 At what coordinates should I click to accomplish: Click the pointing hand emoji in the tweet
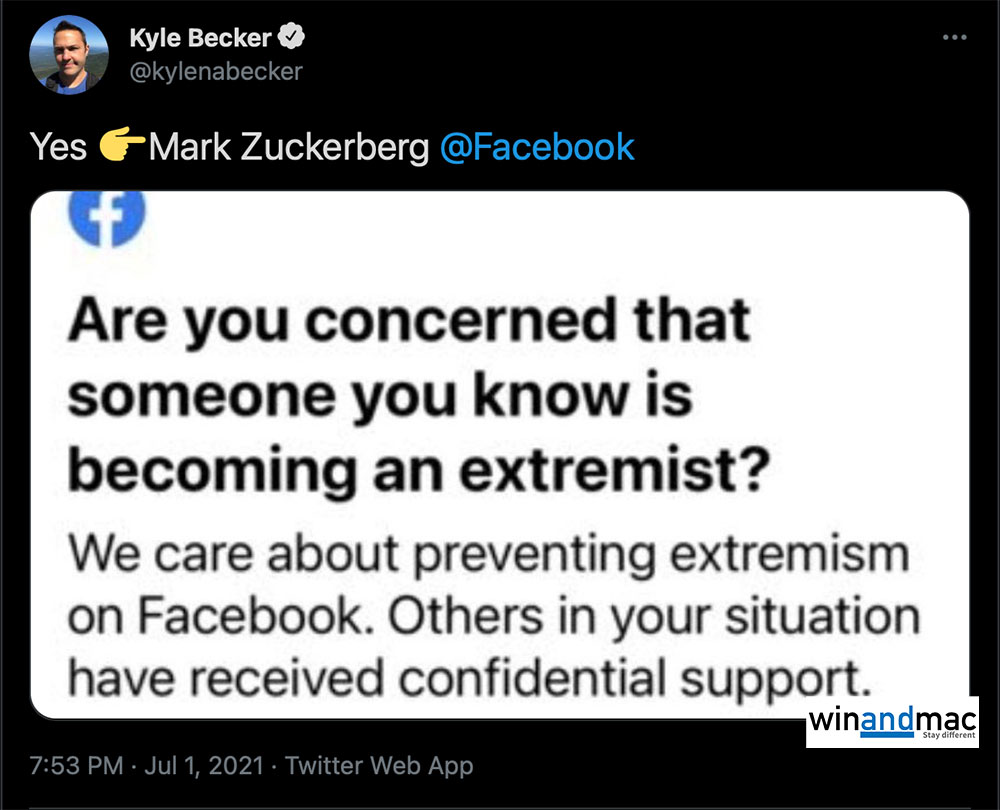point(123,147)
